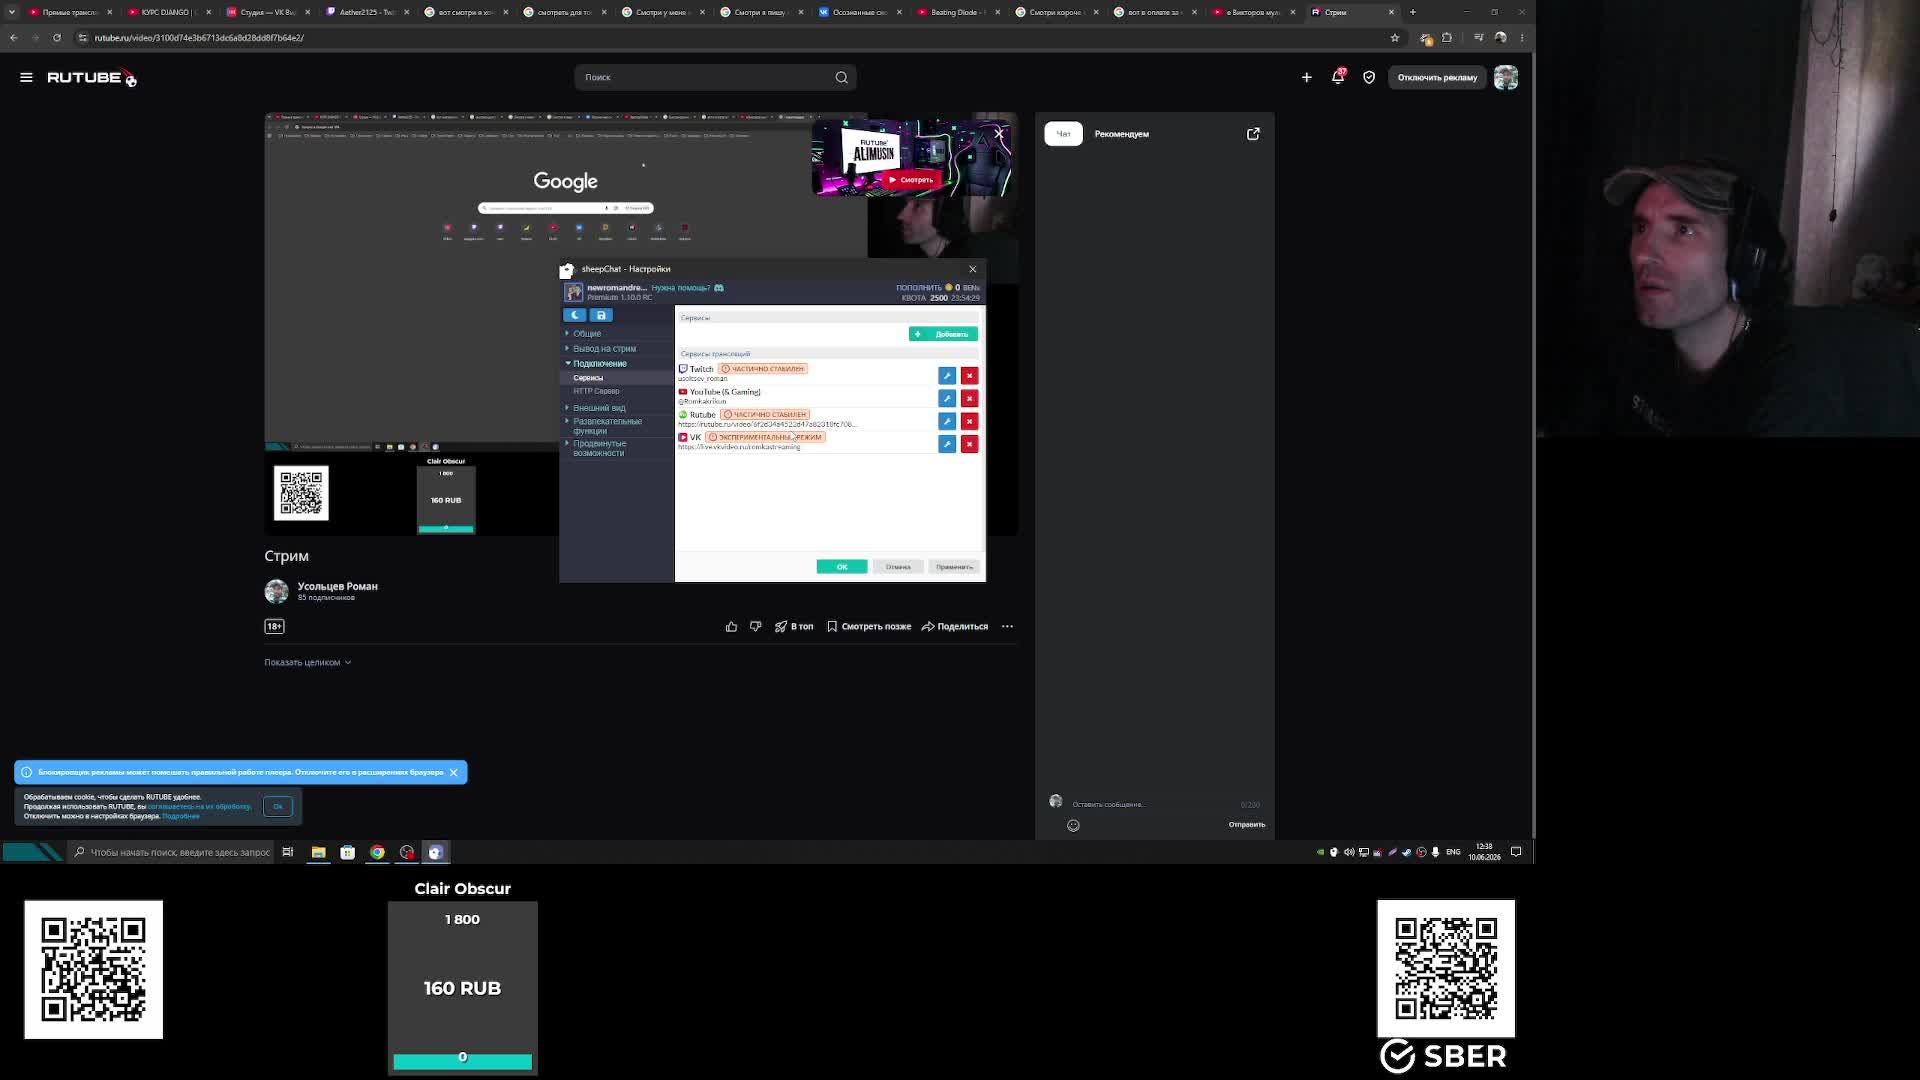Delete the VK service

(x=969, y=444)
